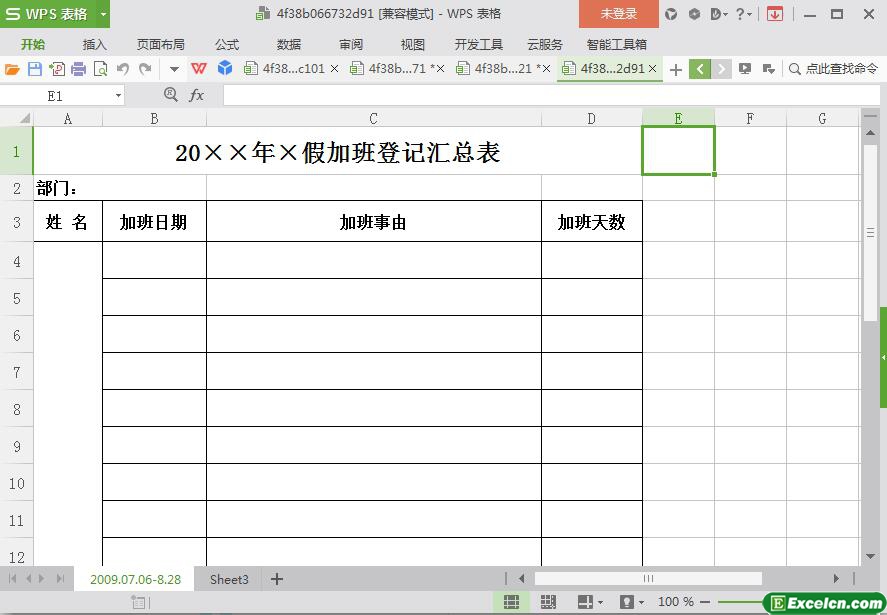Click the open folder icon in toolbar
The image size is (887, 615).
tap(12, 69)
